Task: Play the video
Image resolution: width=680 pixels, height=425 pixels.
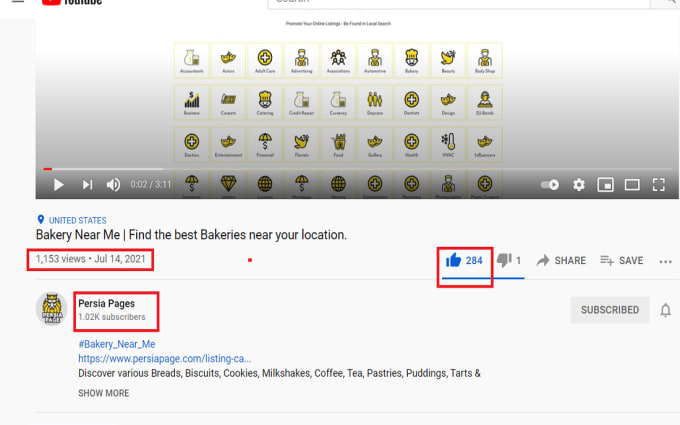Action: point(59,185)
